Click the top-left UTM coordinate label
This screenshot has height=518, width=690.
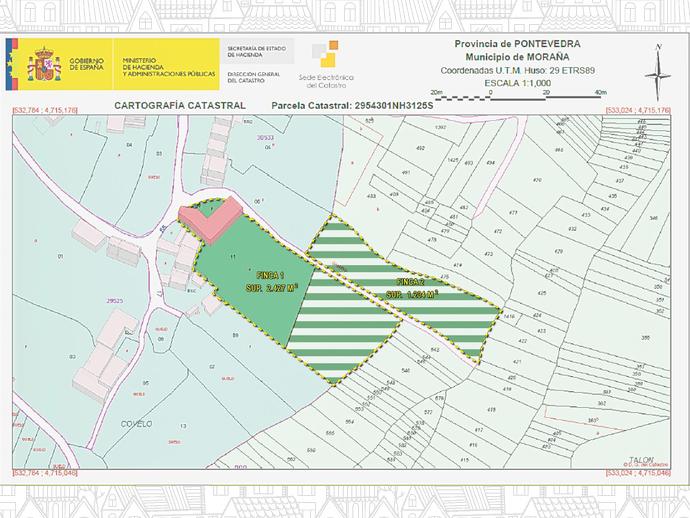(x=44, y=110)
